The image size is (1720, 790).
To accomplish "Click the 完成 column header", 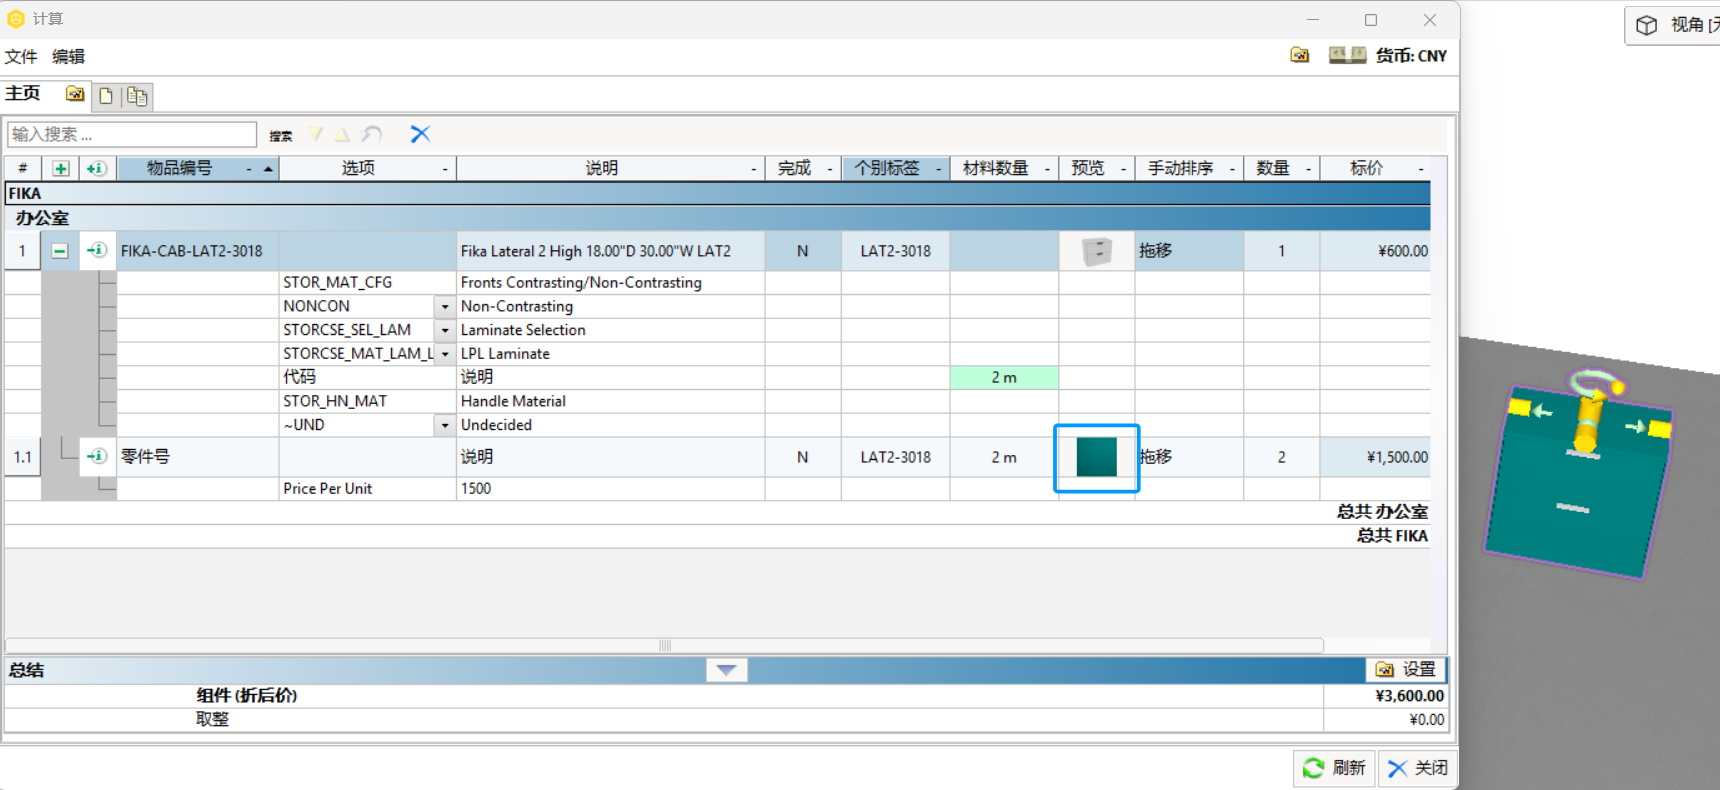I will click(803, 168).
